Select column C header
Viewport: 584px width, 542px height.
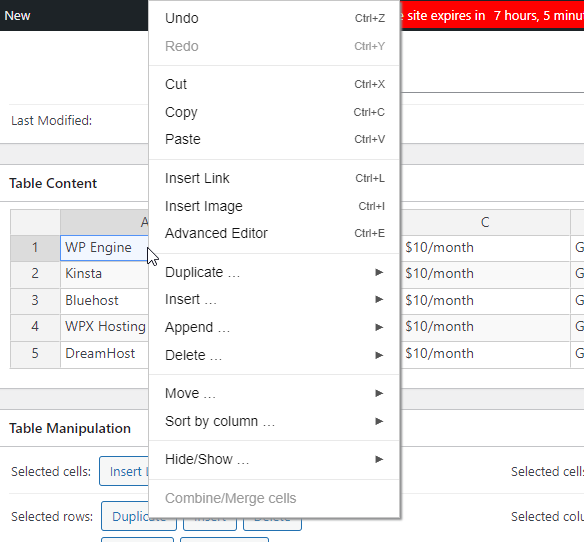tap(485, 222)
